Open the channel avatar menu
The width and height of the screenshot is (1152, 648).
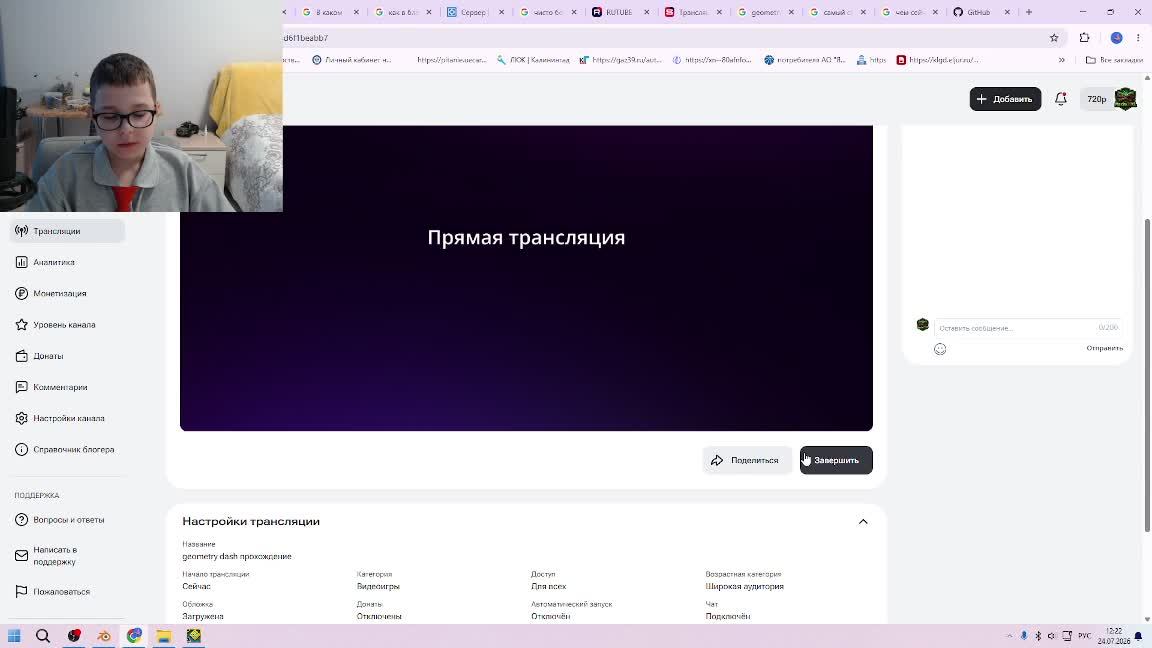click(1125, 98)
